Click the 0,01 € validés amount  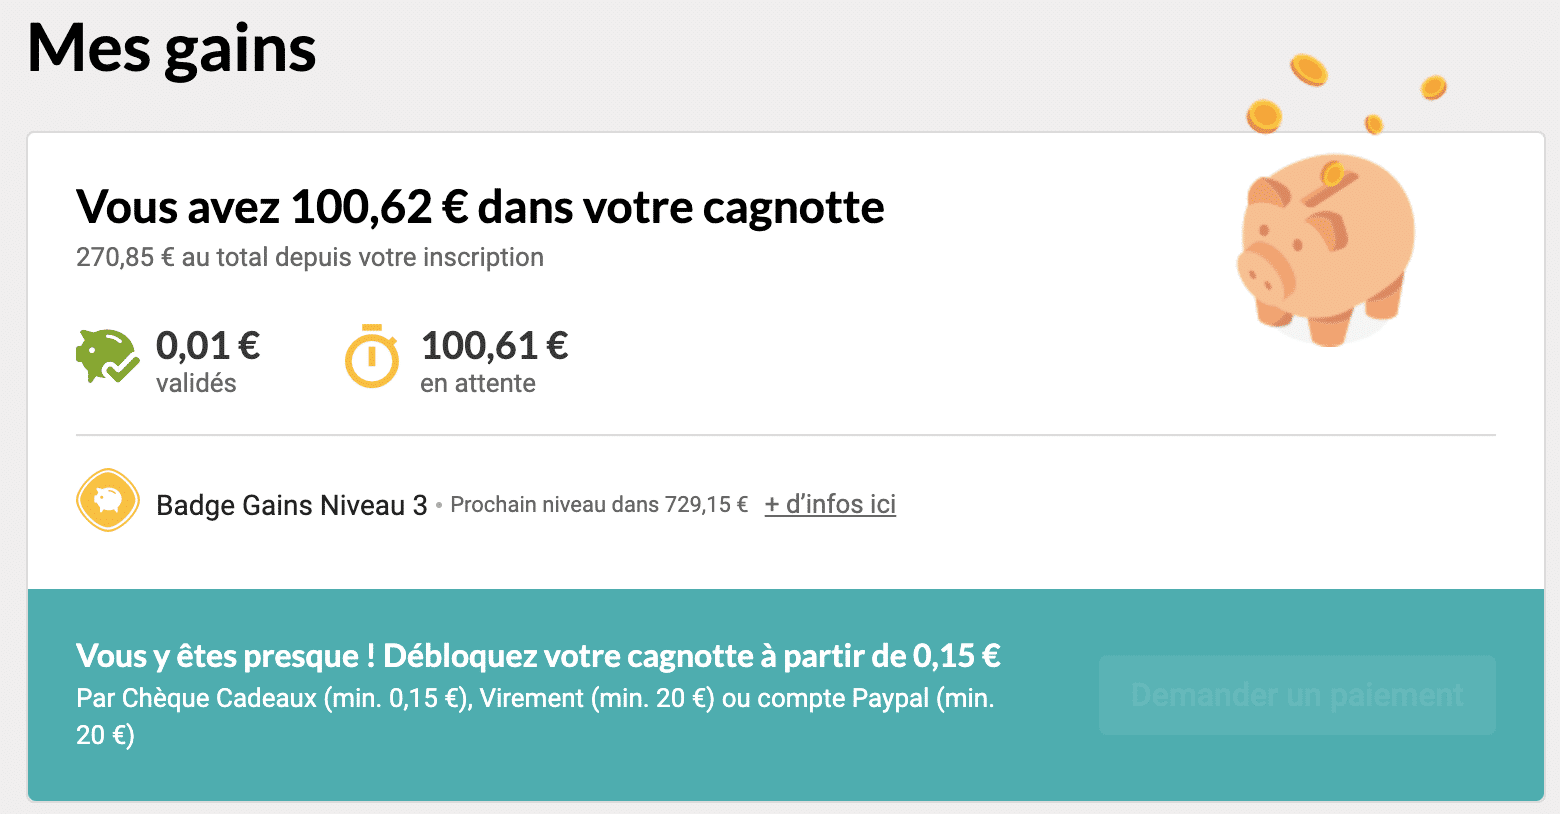[208, 346]
